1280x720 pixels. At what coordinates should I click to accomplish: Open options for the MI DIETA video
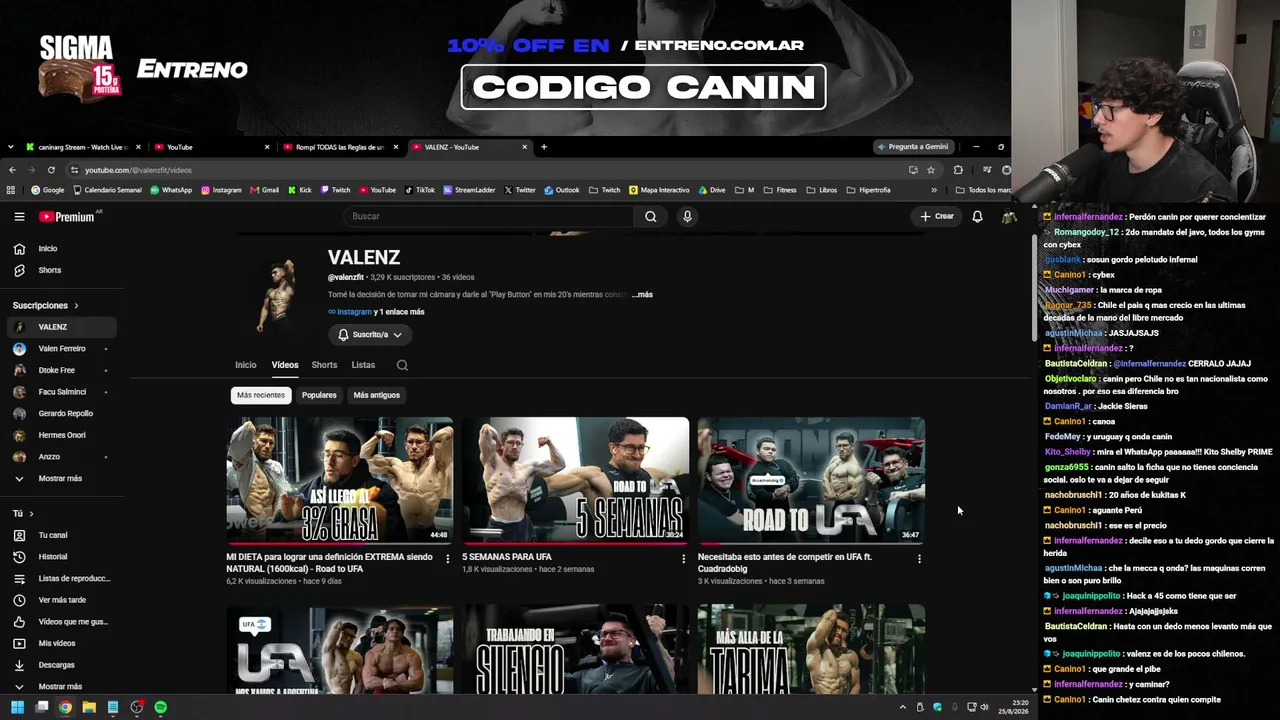coord(447,559)
